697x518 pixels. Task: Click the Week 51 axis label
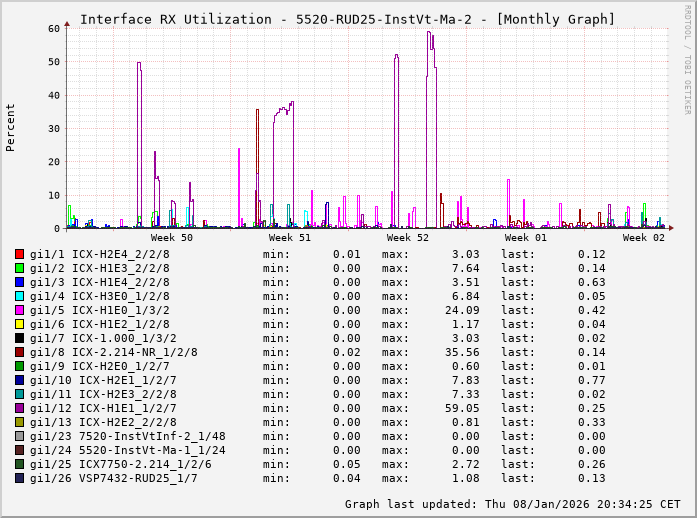tap(290, 237)
